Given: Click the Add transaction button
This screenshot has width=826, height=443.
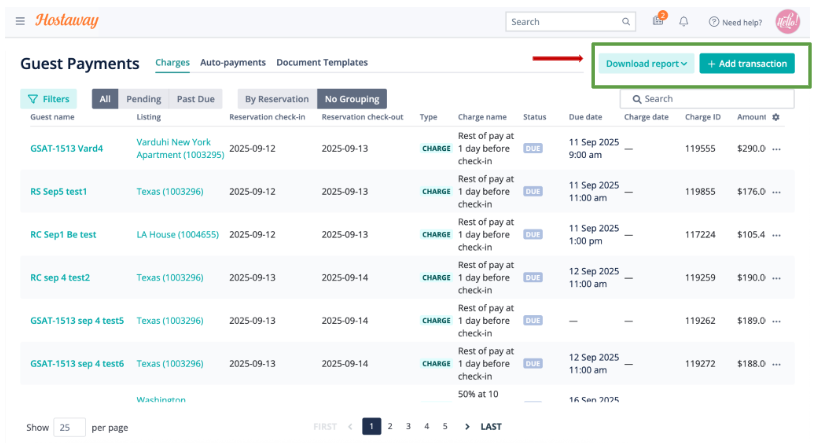Looking at the screenshot, I should pyautogui.click(x=747, y=64).
